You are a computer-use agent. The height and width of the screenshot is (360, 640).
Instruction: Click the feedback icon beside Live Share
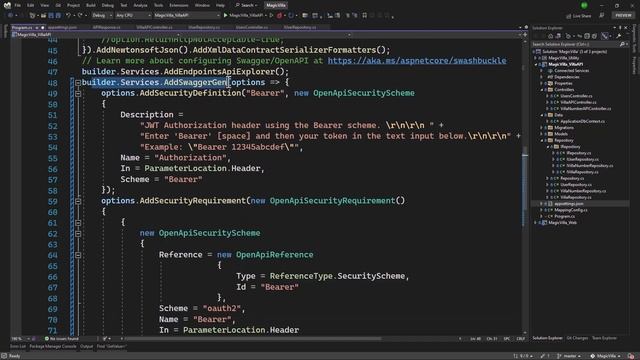click(x=602, y=16)
